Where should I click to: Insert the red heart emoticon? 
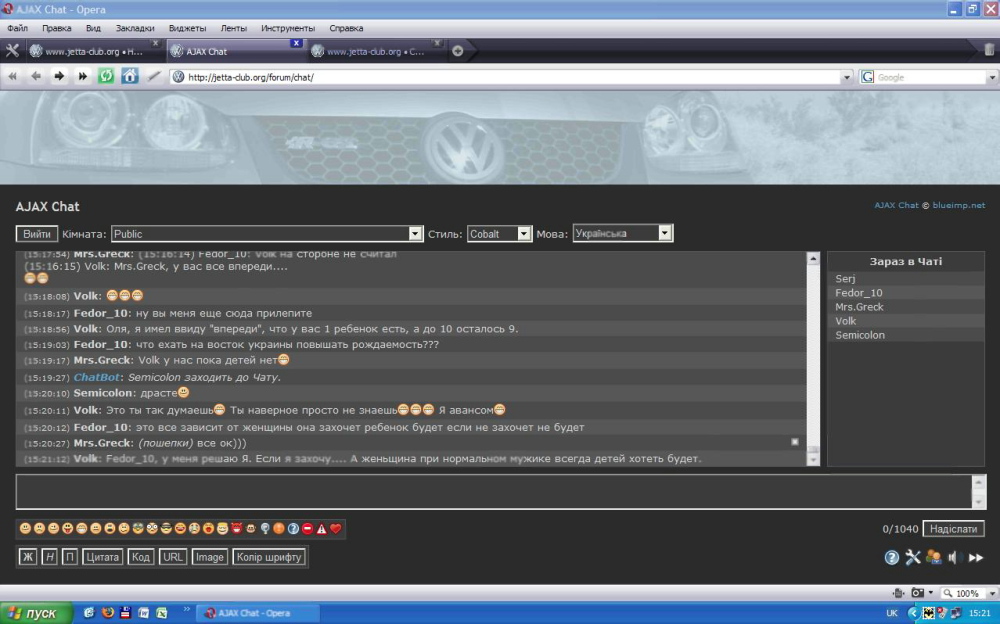pyautogui.click(x=336, y=528)
